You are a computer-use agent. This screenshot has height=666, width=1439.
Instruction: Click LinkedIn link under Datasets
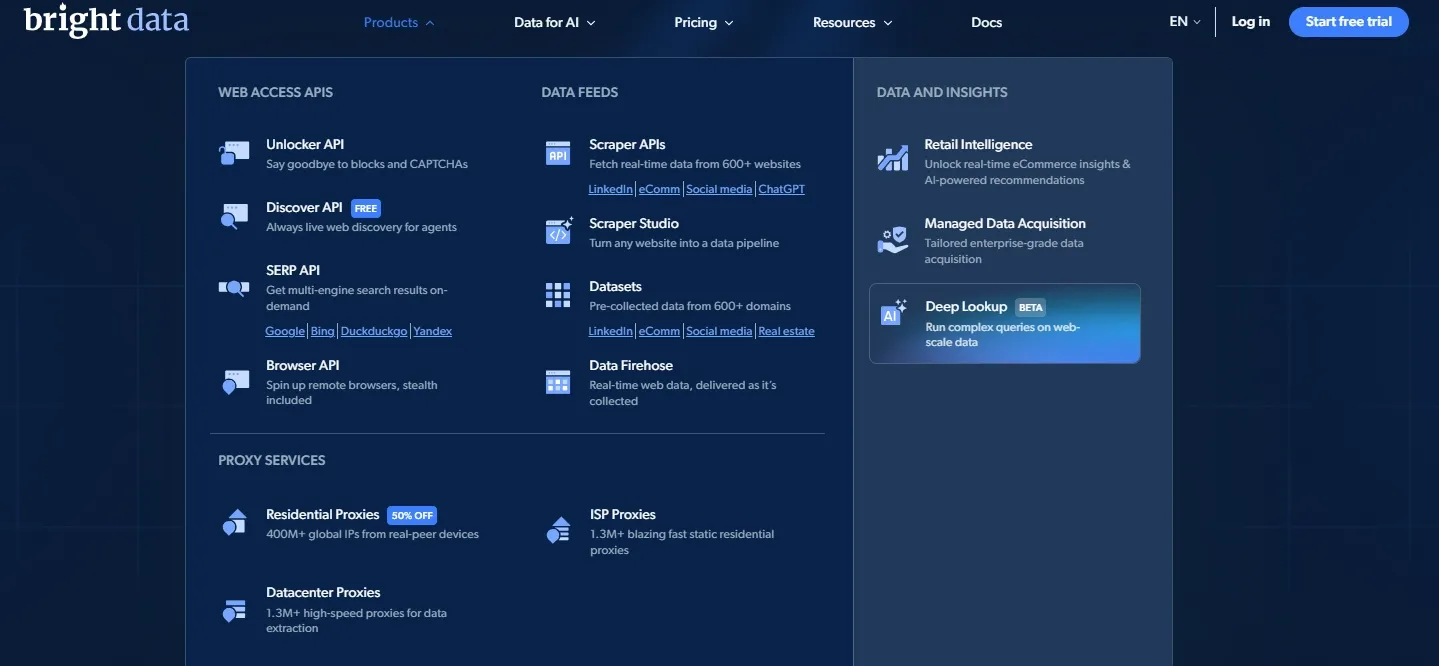[610, 331]
